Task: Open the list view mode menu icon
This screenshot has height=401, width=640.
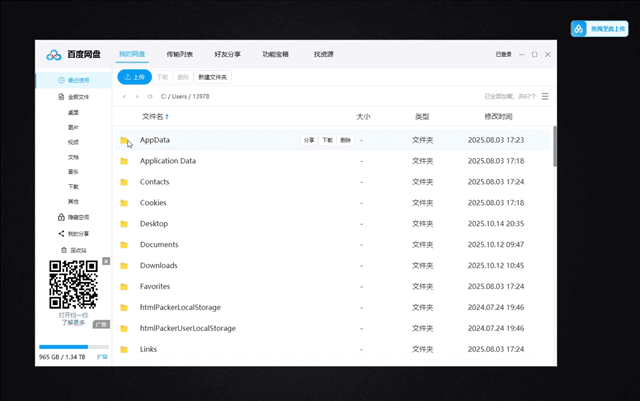Action: click(x=545, y=96)
